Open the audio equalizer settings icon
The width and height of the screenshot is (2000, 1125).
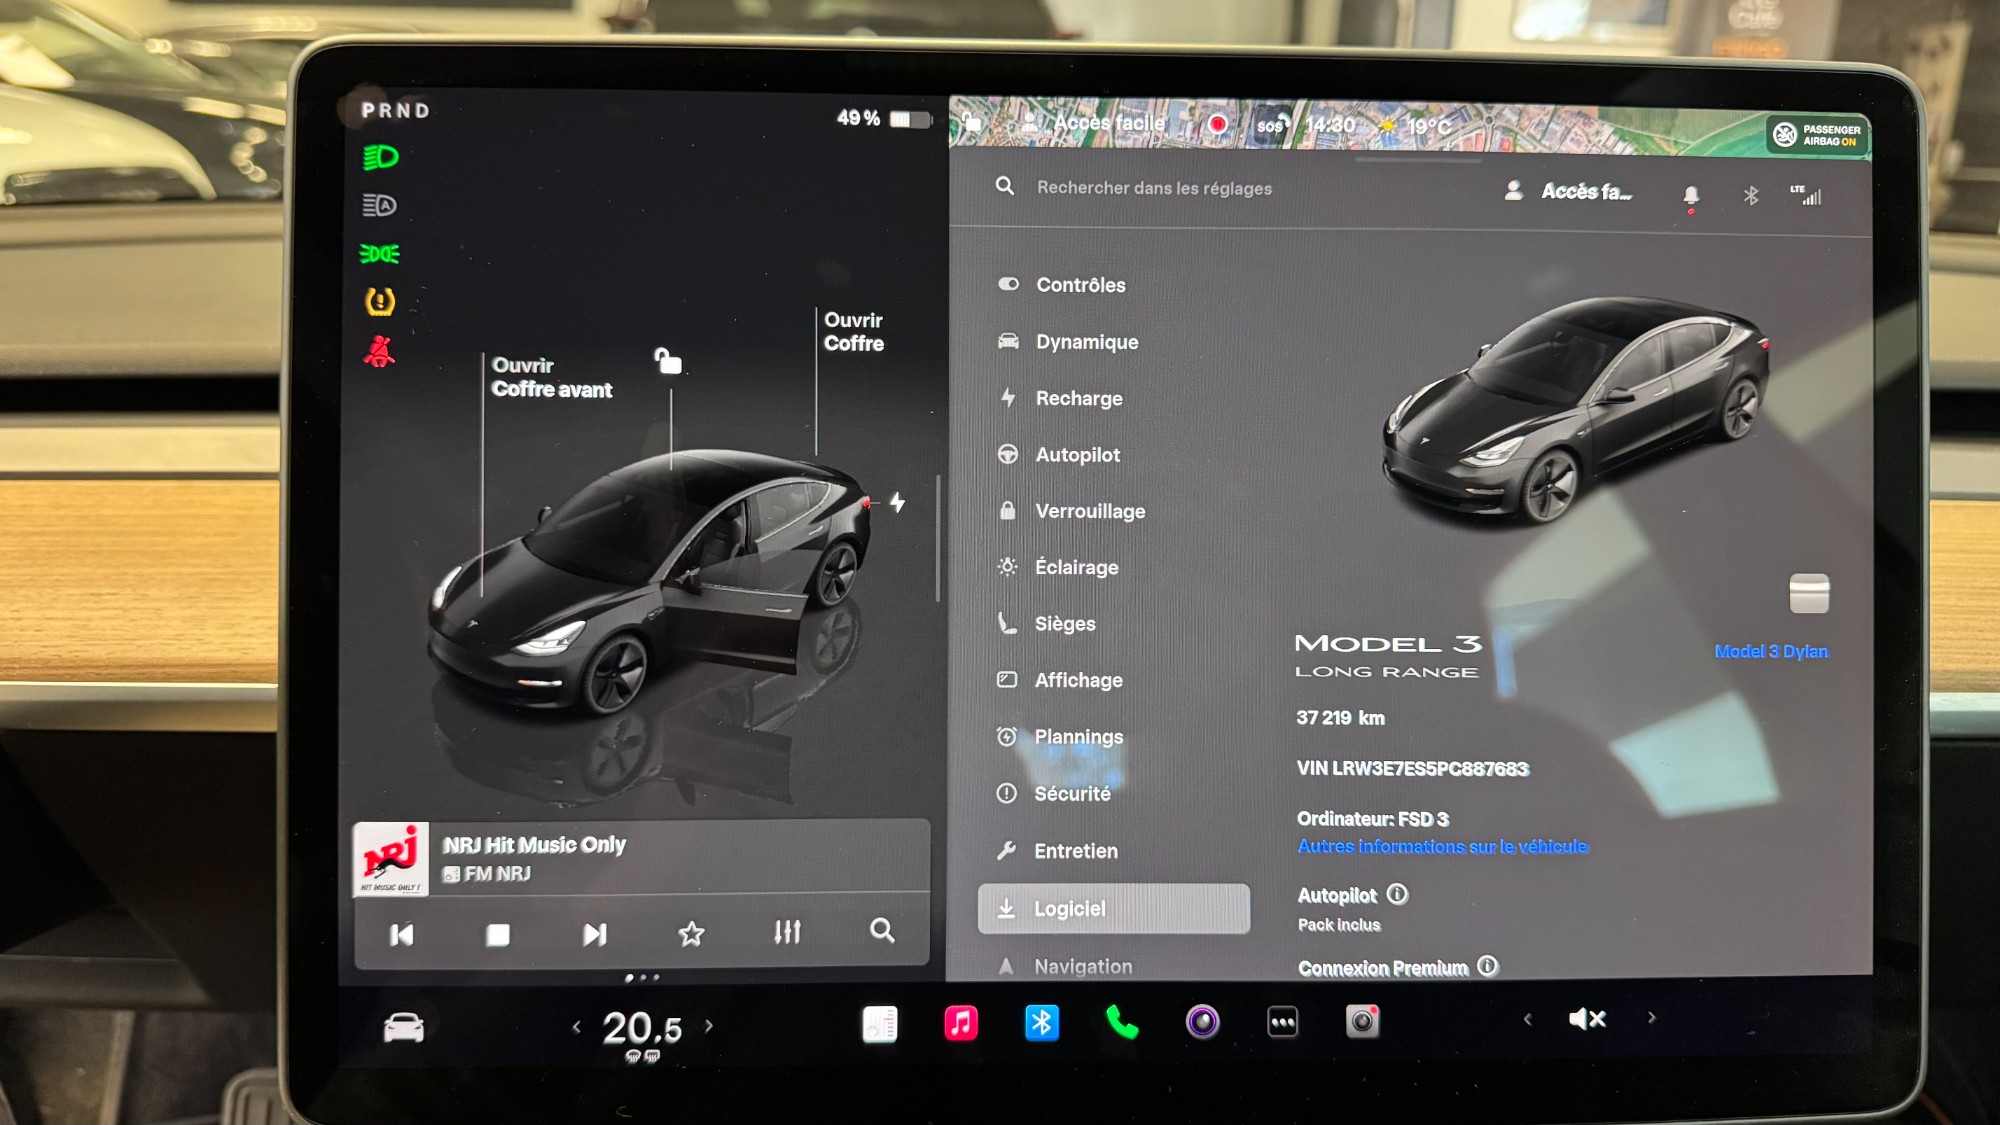click(787, 932)
